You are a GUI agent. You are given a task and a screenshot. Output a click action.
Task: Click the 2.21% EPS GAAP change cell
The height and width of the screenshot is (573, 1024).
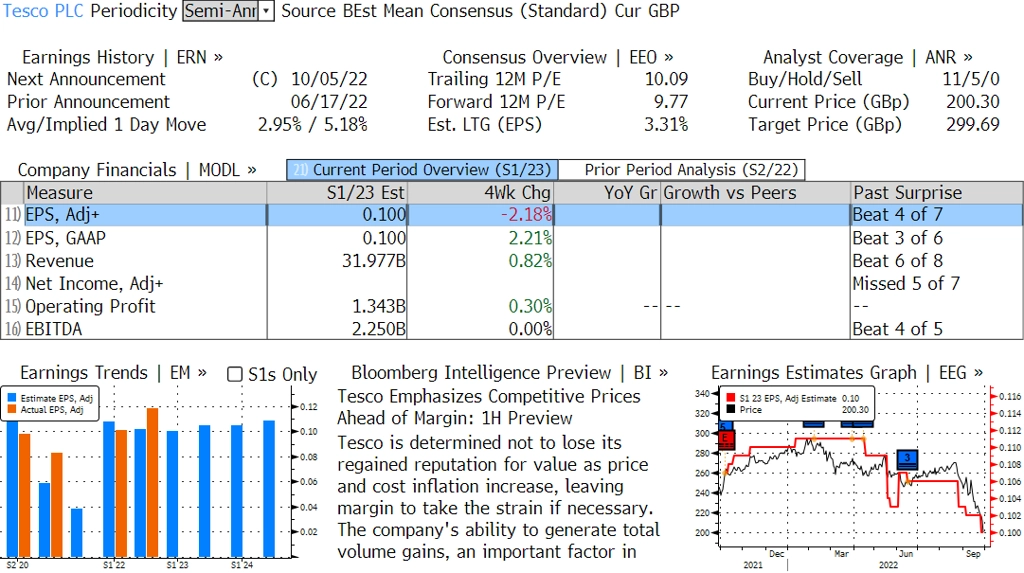(480, 238)
